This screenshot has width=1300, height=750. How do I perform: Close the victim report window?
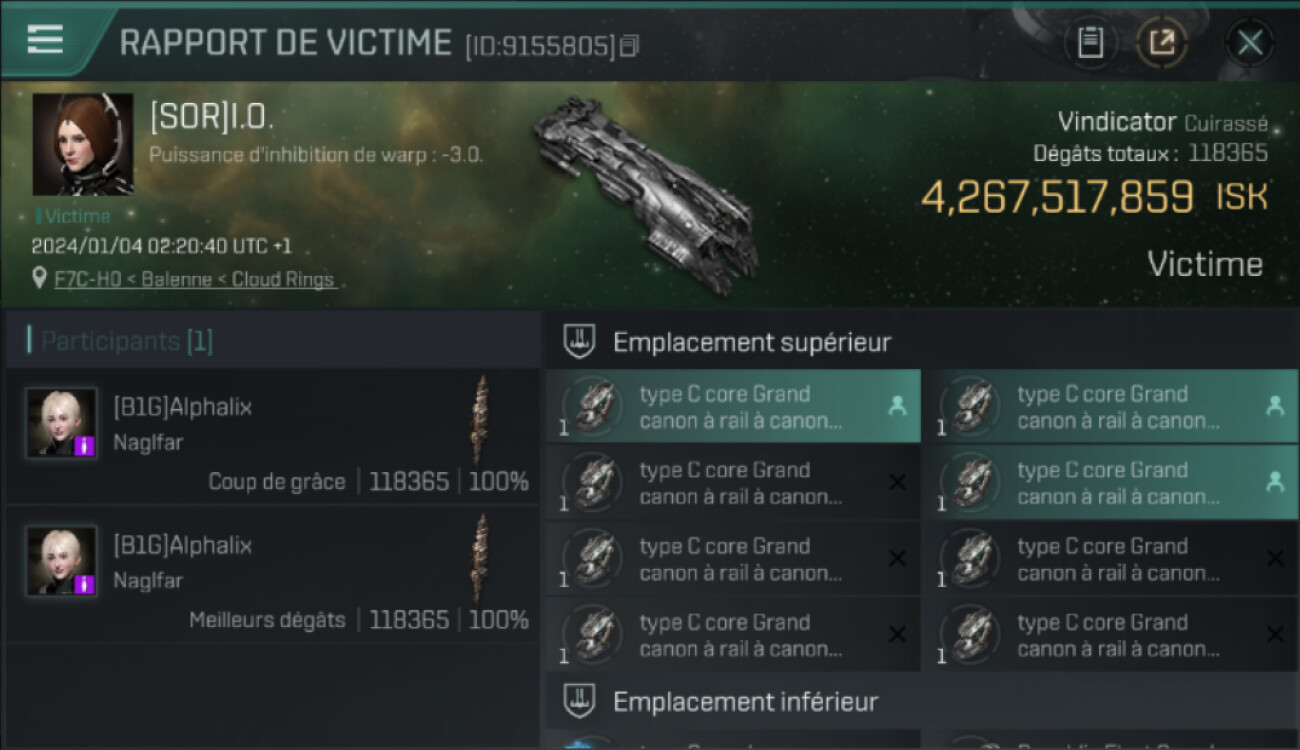pos(1250,43)
